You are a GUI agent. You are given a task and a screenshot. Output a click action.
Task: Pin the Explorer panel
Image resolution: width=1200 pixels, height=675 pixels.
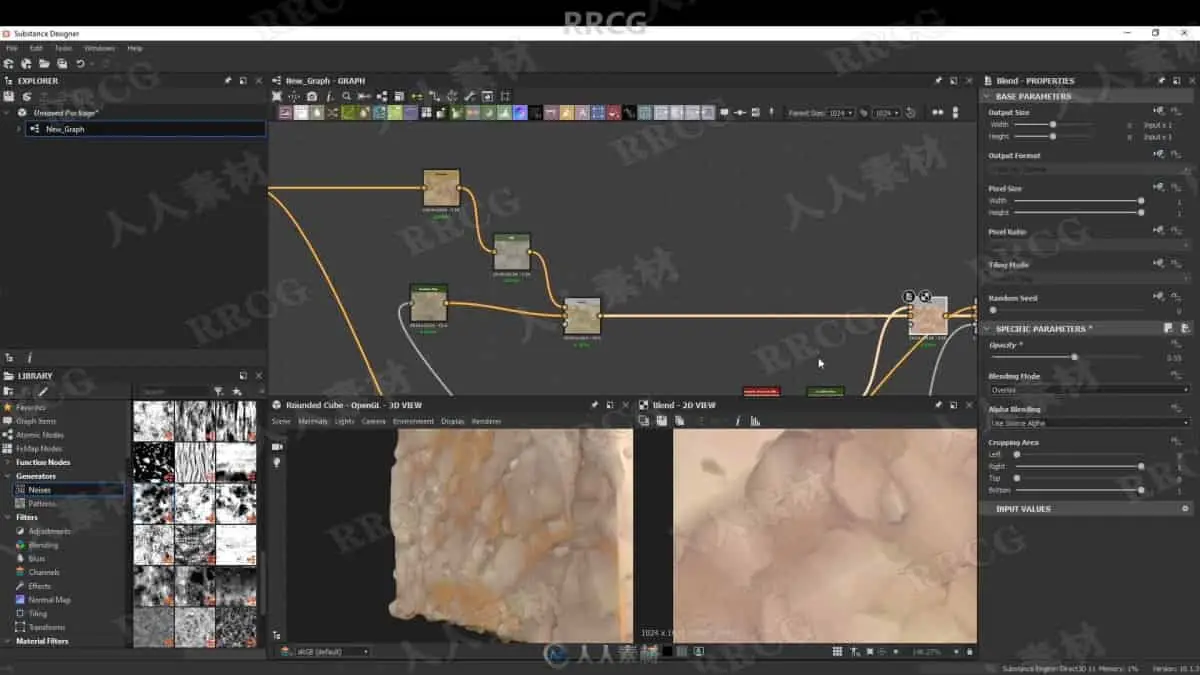click(228, 81)
